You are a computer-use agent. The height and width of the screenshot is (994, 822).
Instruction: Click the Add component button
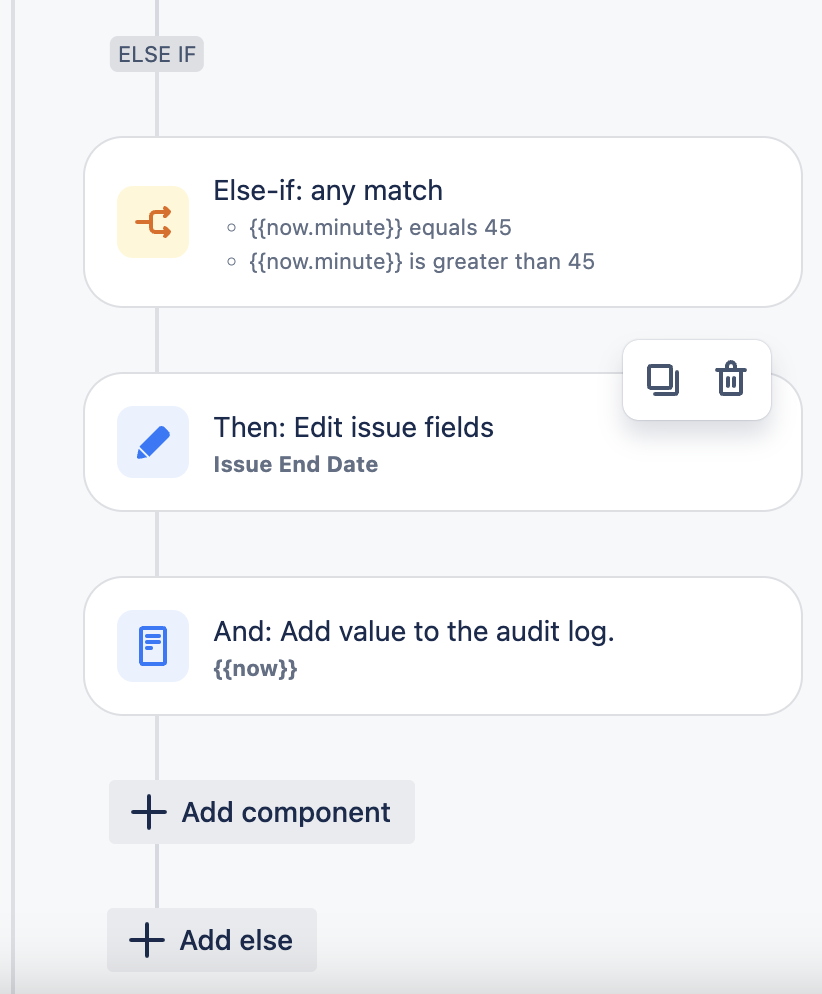point(261,812)
